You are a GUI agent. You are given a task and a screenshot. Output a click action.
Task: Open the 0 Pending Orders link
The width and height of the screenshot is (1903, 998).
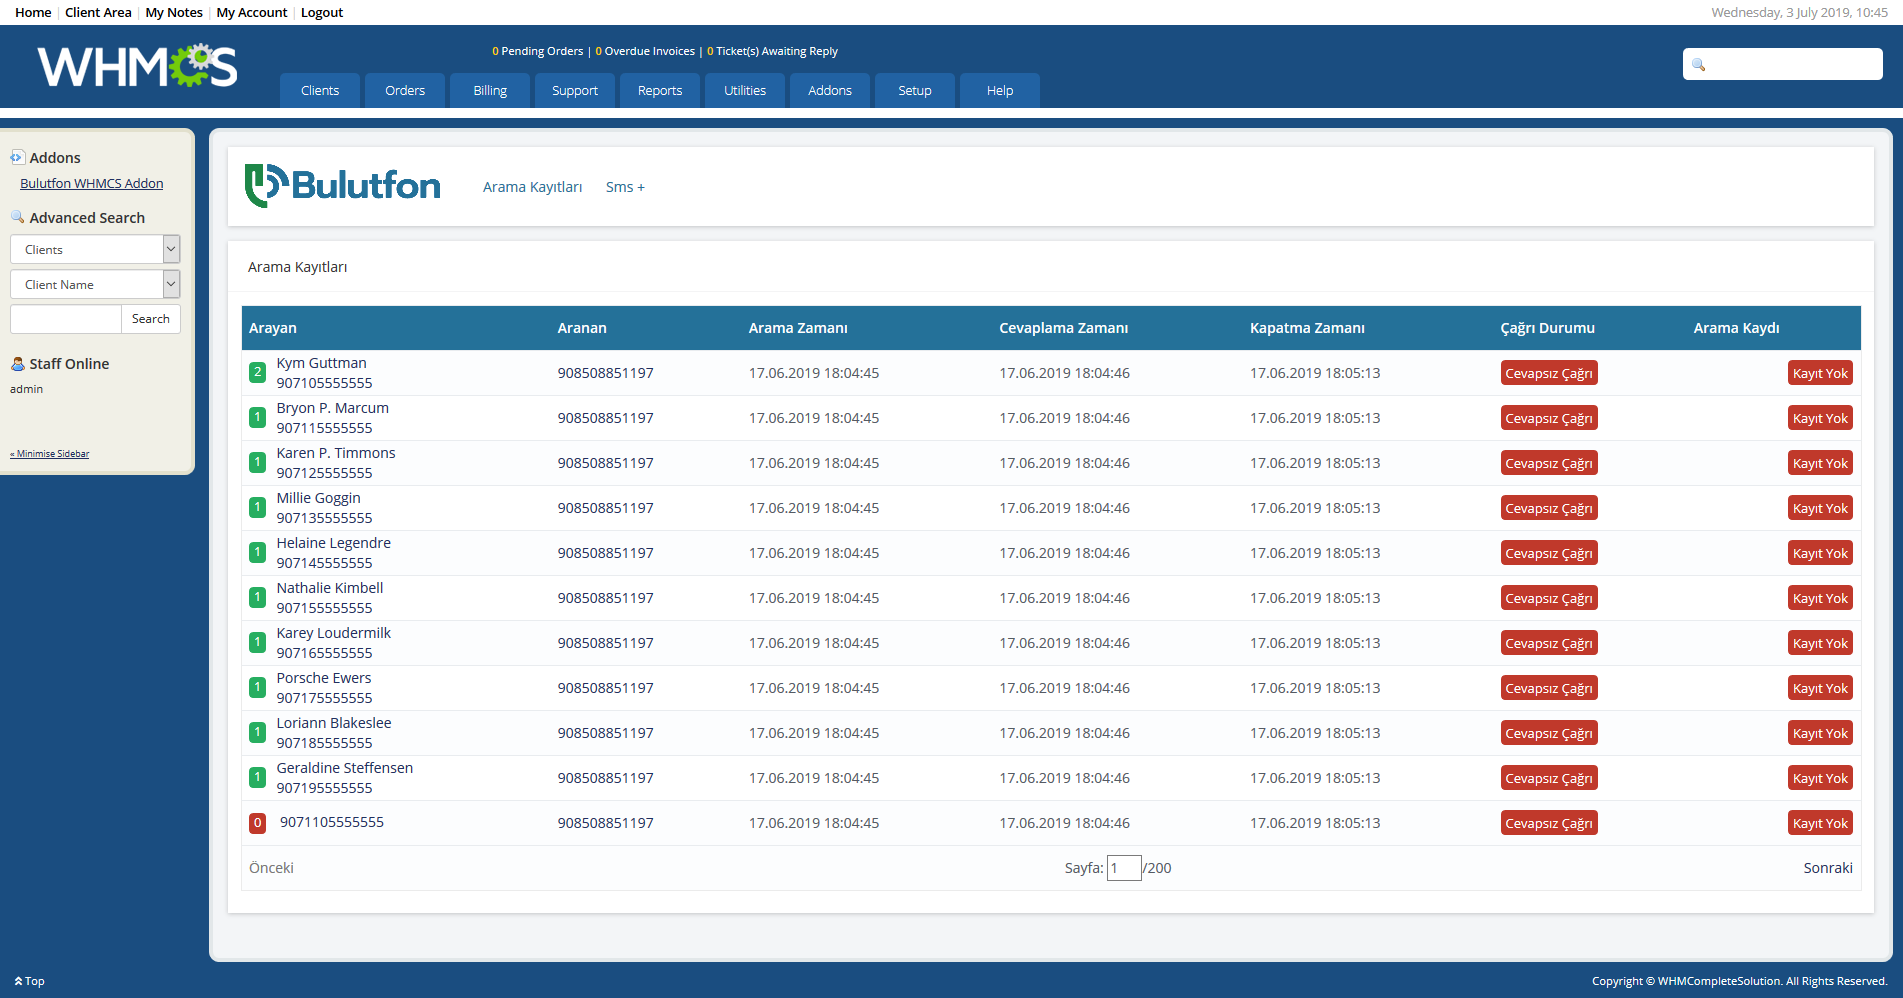(x=537, y=51)
